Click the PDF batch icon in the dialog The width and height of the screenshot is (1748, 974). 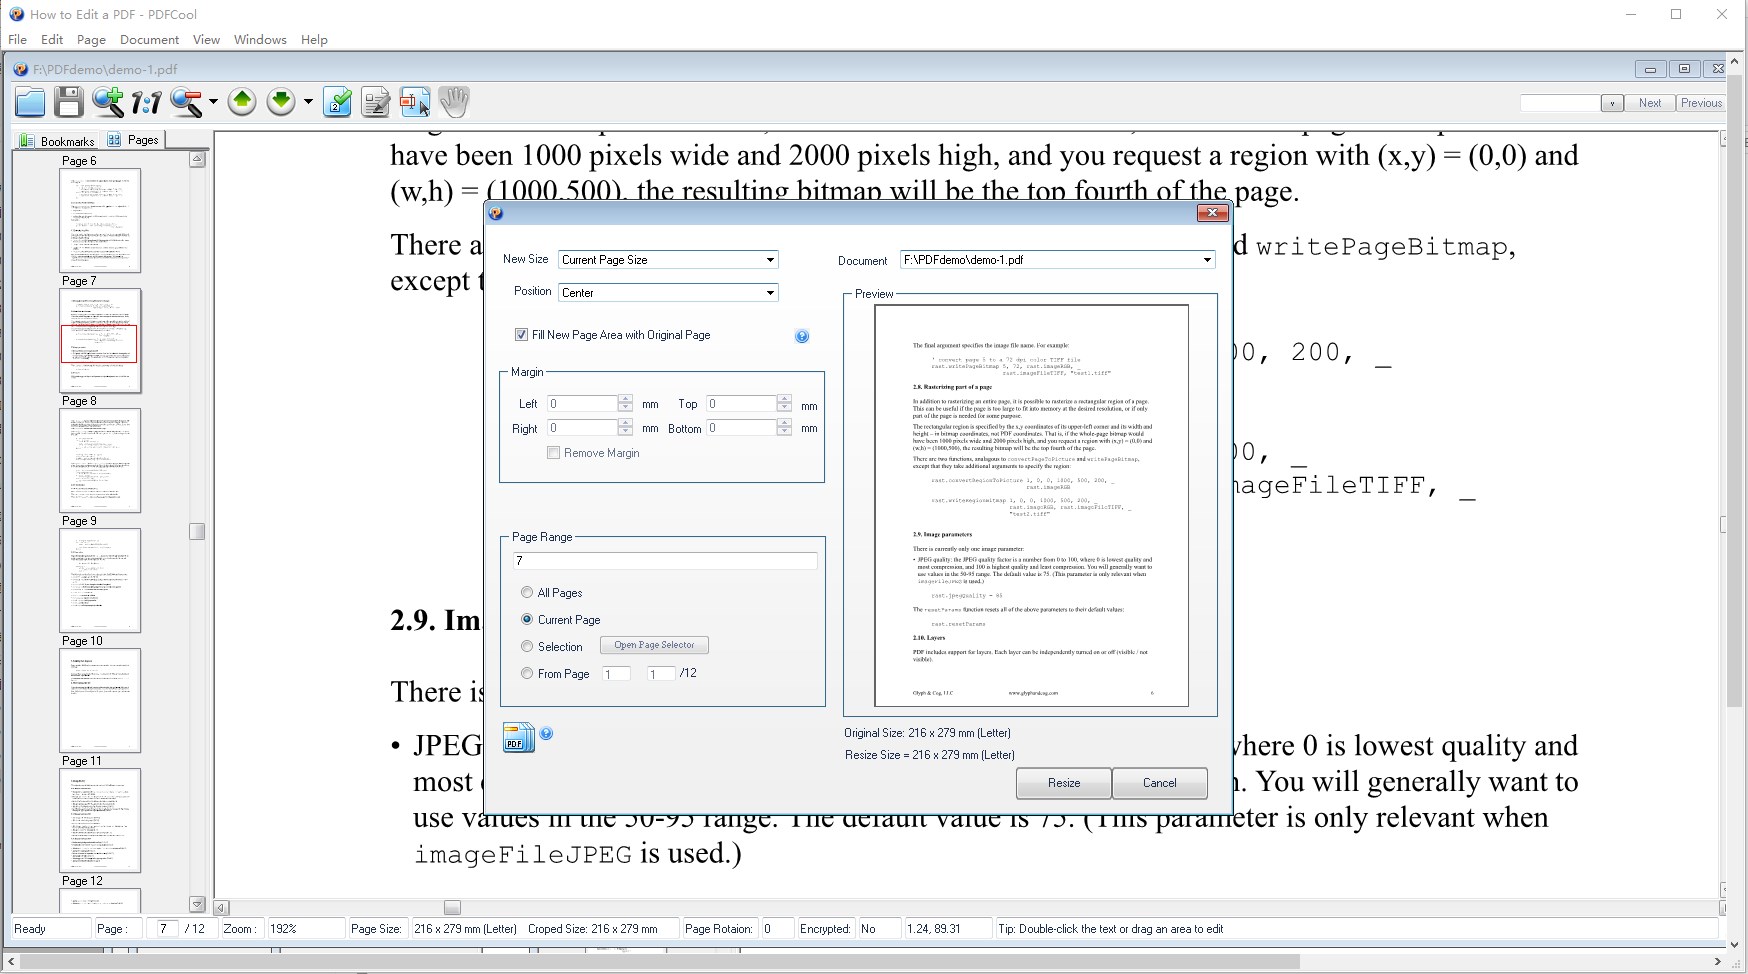coord(518,737)
